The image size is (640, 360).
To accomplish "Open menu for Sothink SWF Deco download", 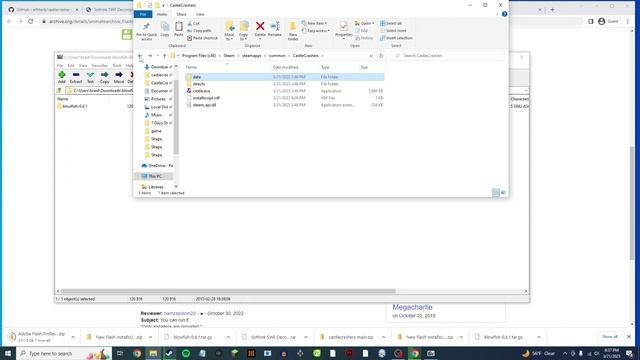I will [306, 337].
